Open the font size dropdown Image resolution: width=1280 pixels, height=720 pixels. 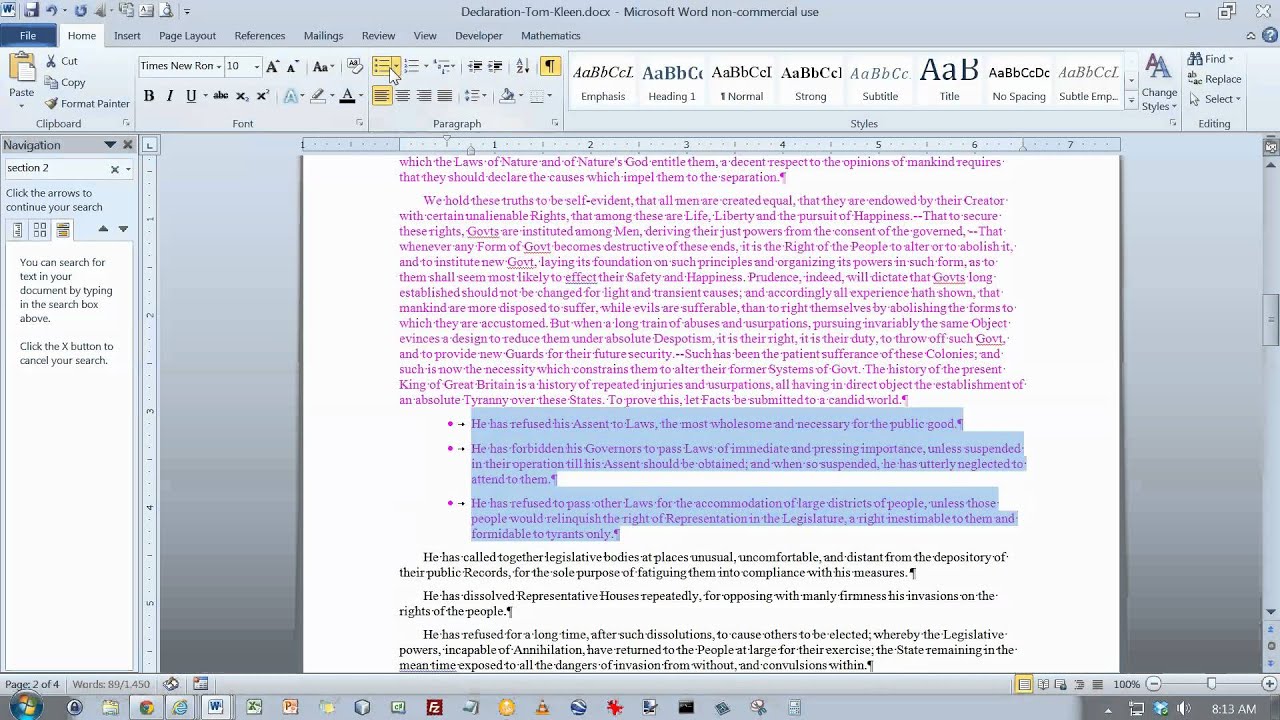coord(256,66)
